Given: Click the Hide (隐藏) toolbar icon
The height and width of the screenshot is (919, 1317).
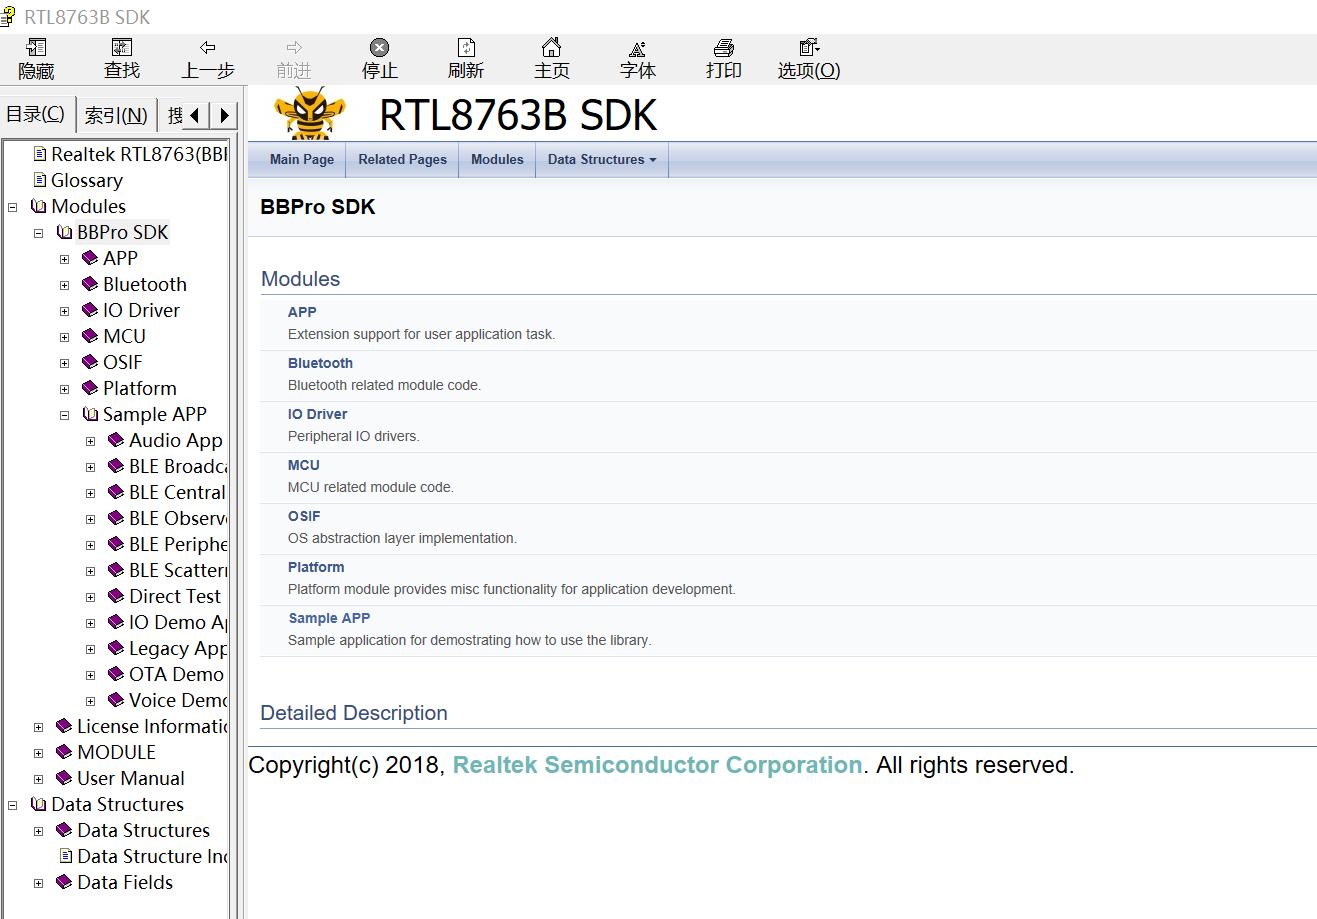Looking at the screenshot, I should pyautogui.click(x=36, y=47).
